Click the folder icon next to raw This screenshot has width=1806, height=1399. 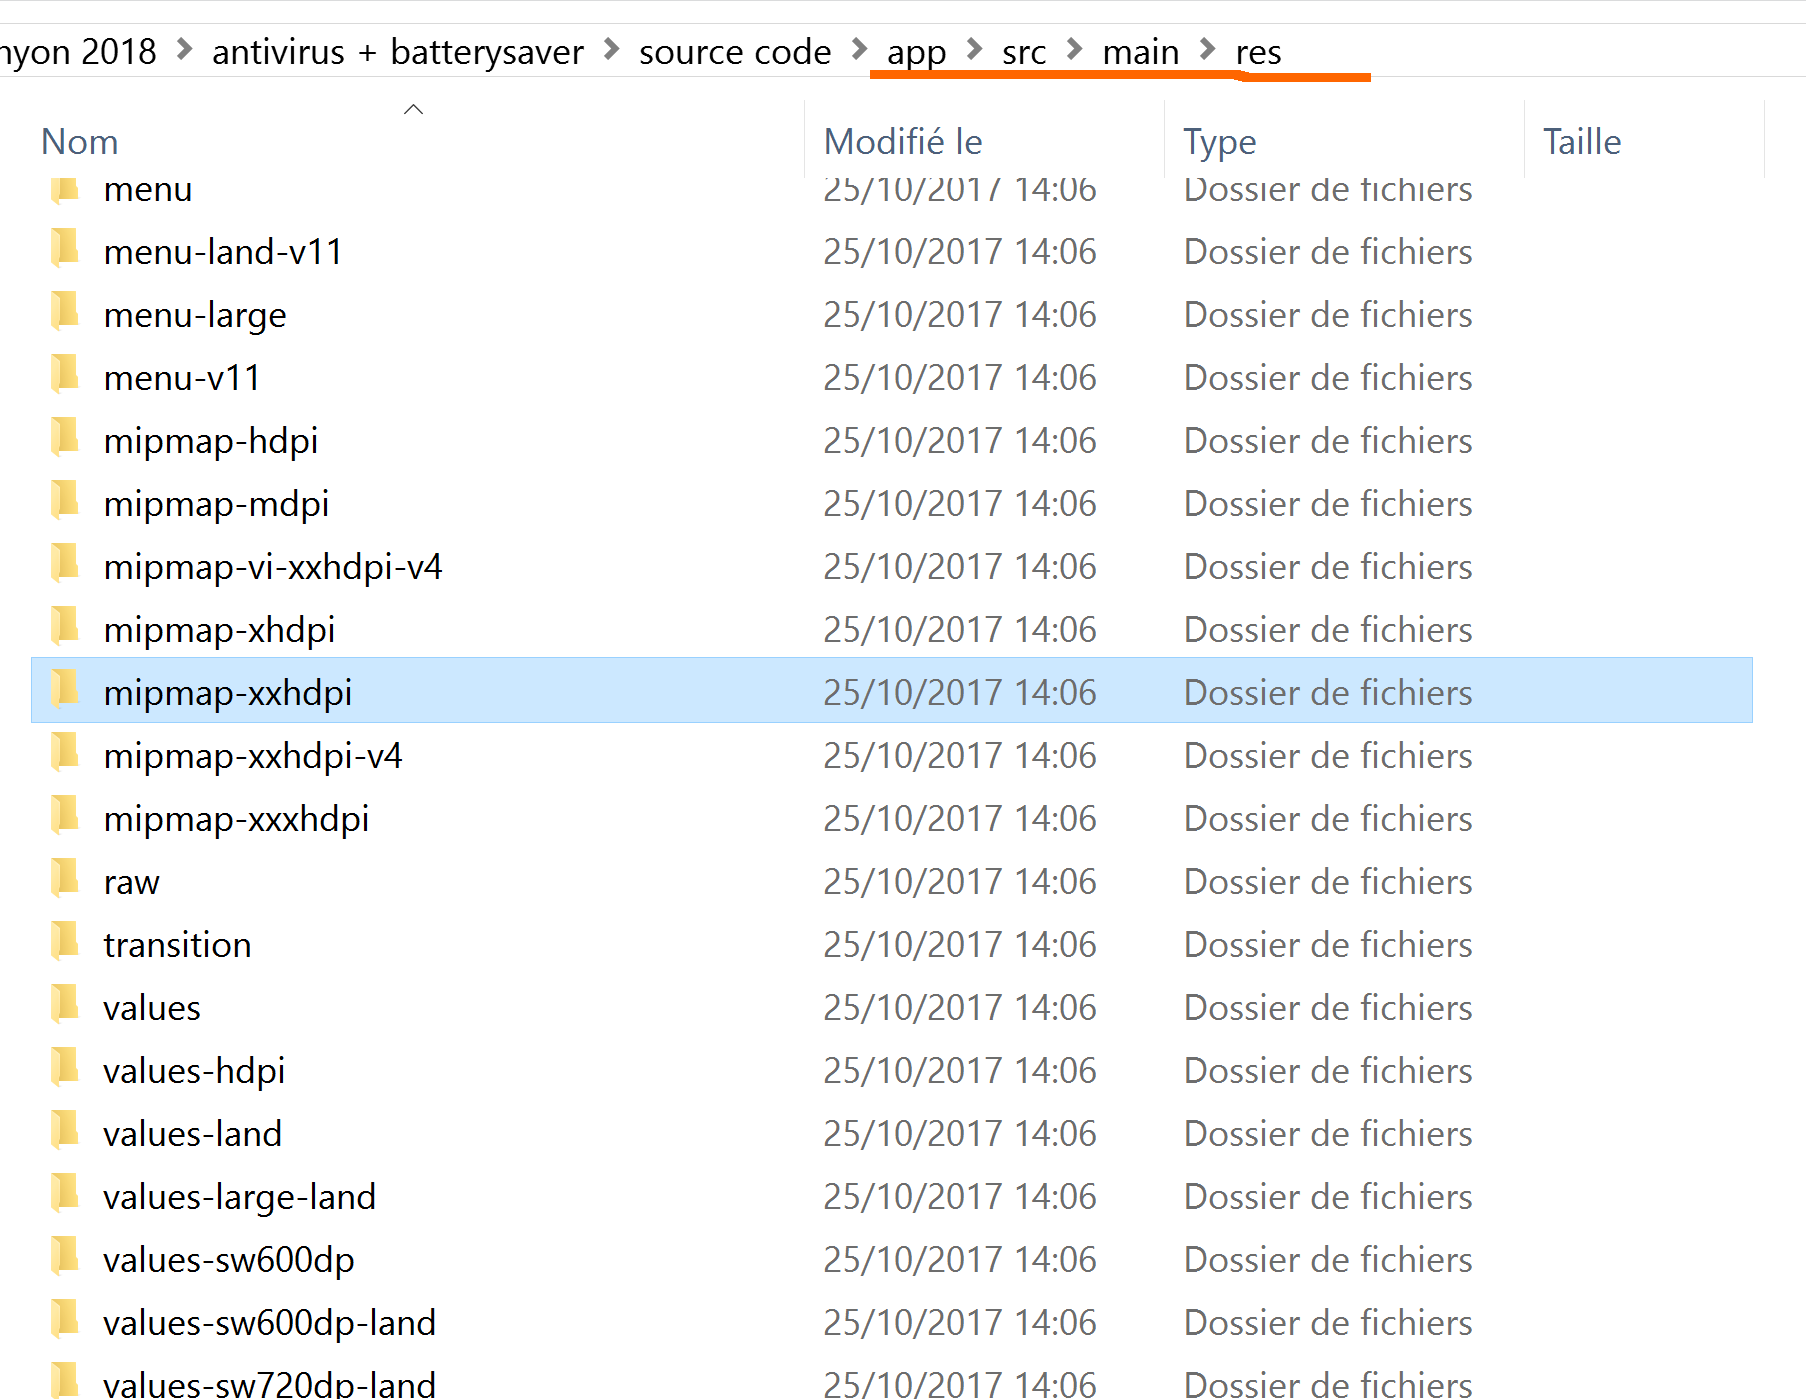click(65, 879)
